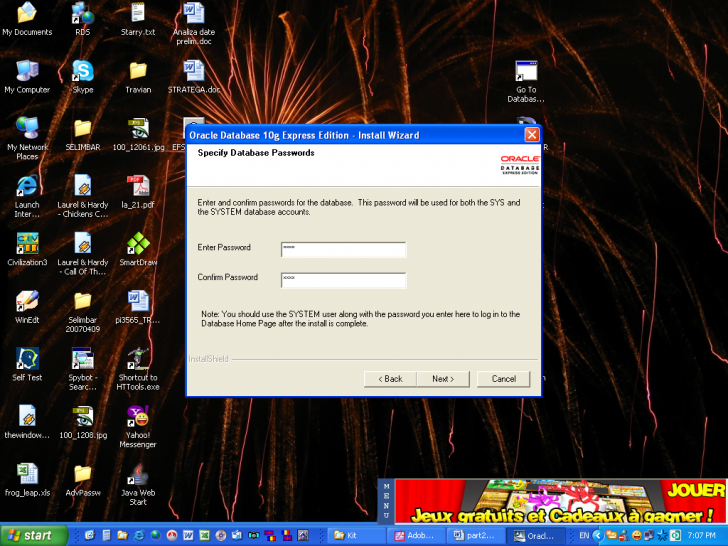
Task: Select the Starry.txt file icon
Action: pyautogui.click(x=138, y=20)
